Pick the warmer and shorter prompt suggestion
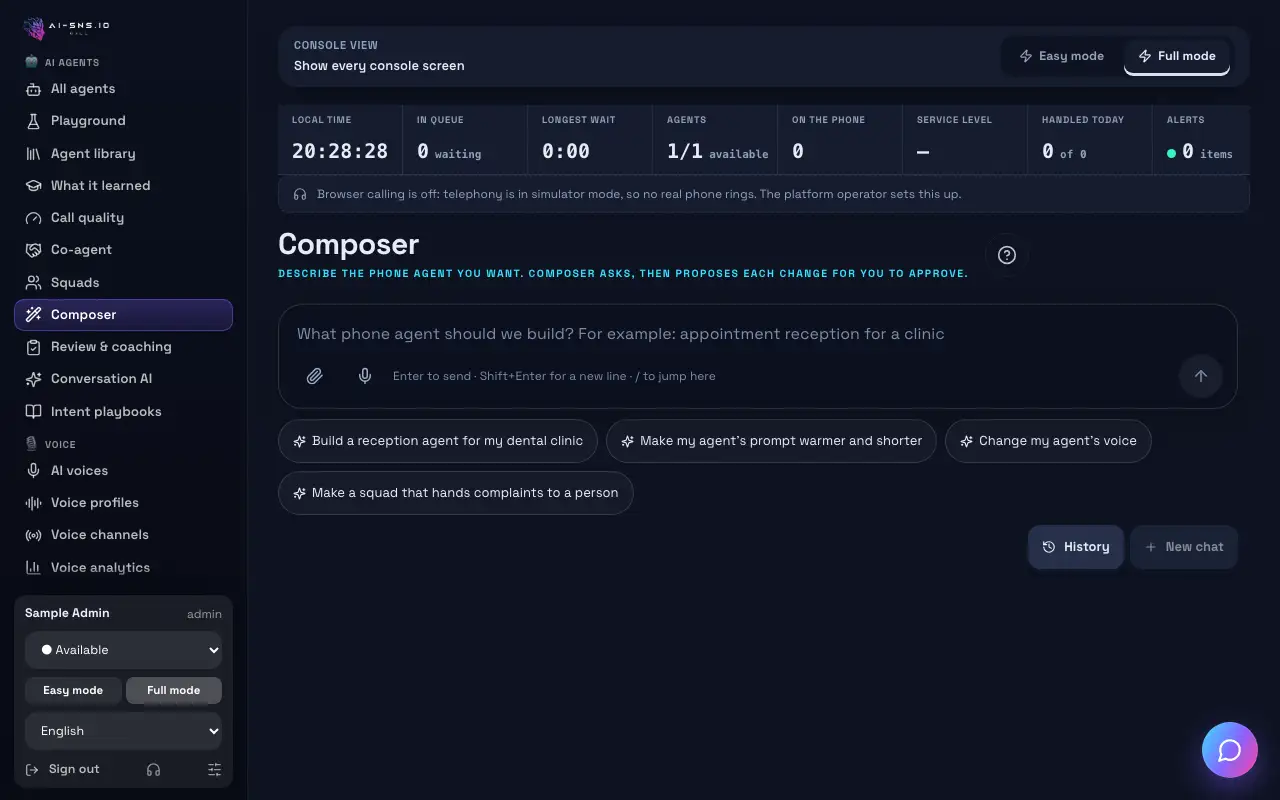 [771, 441]
